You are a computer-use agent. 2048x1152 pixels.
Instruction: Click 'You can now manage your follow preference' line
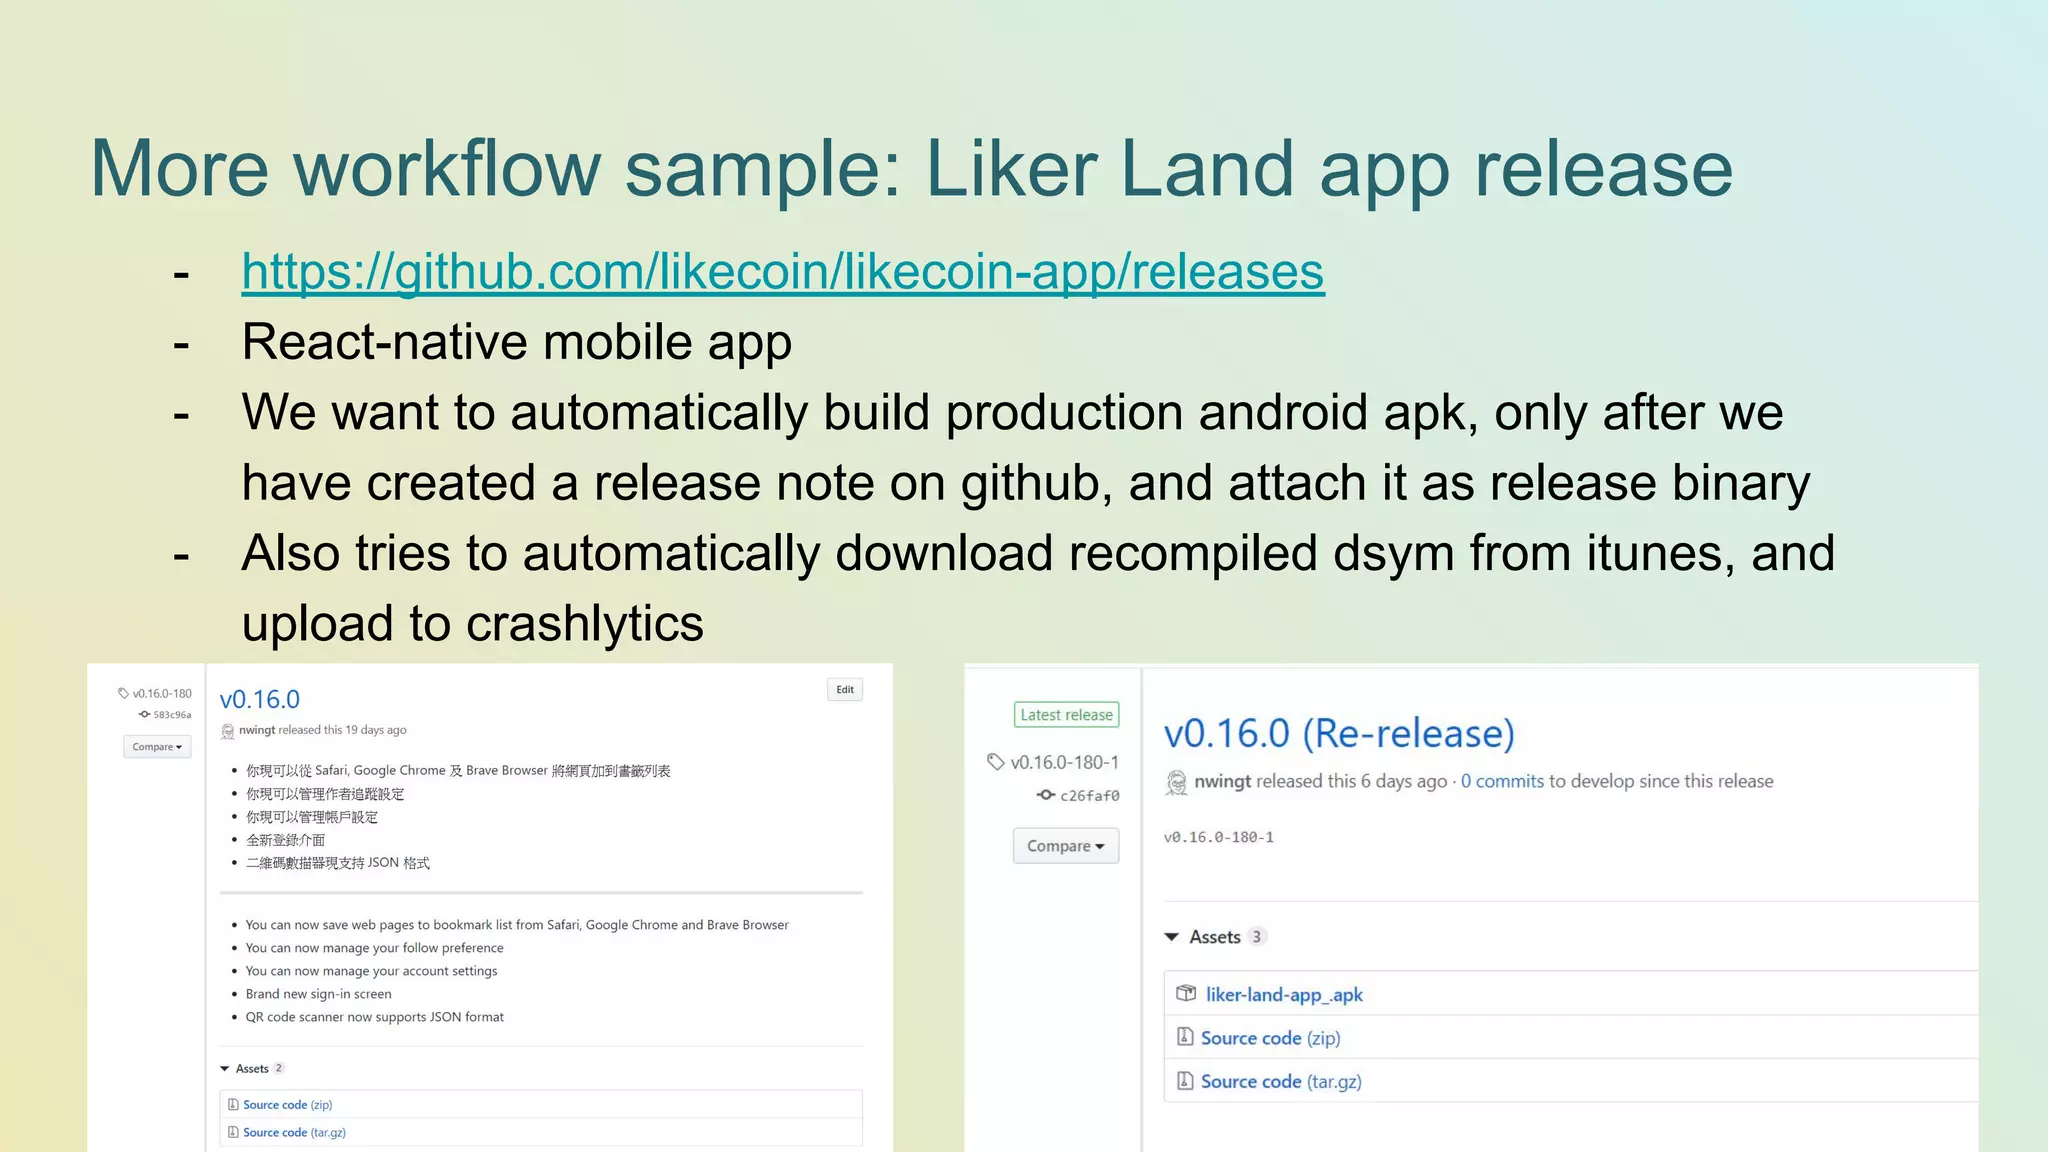pos(375,948)
